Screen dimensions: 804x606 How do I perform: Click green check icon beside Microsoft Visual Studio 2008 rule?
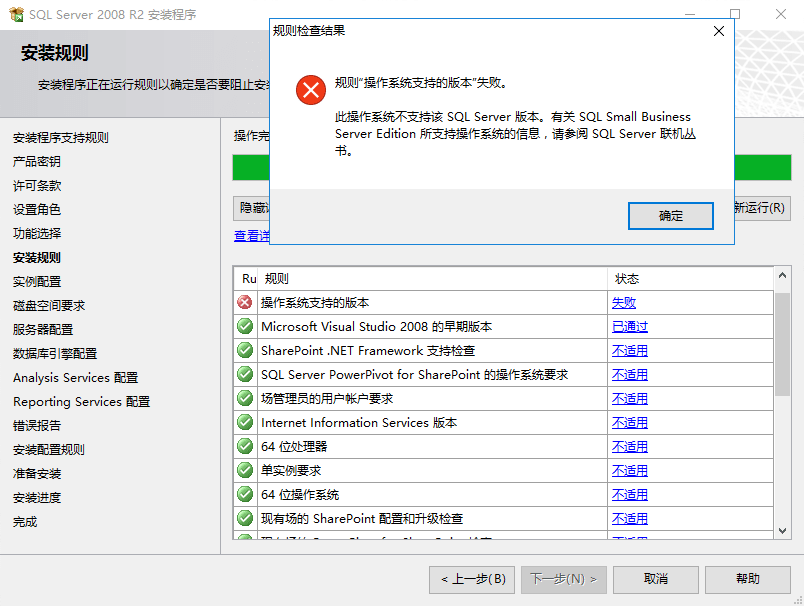point(245,326)
